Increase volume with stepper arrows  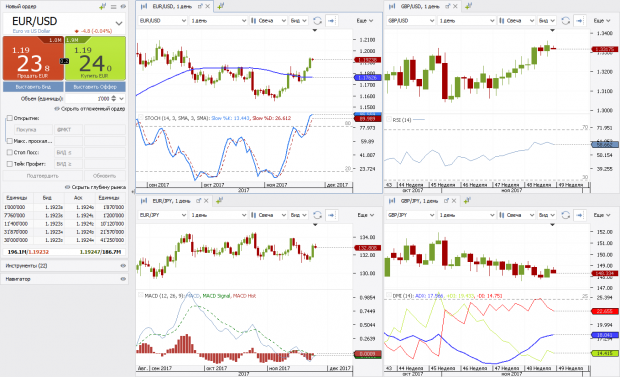coord(114,97)
